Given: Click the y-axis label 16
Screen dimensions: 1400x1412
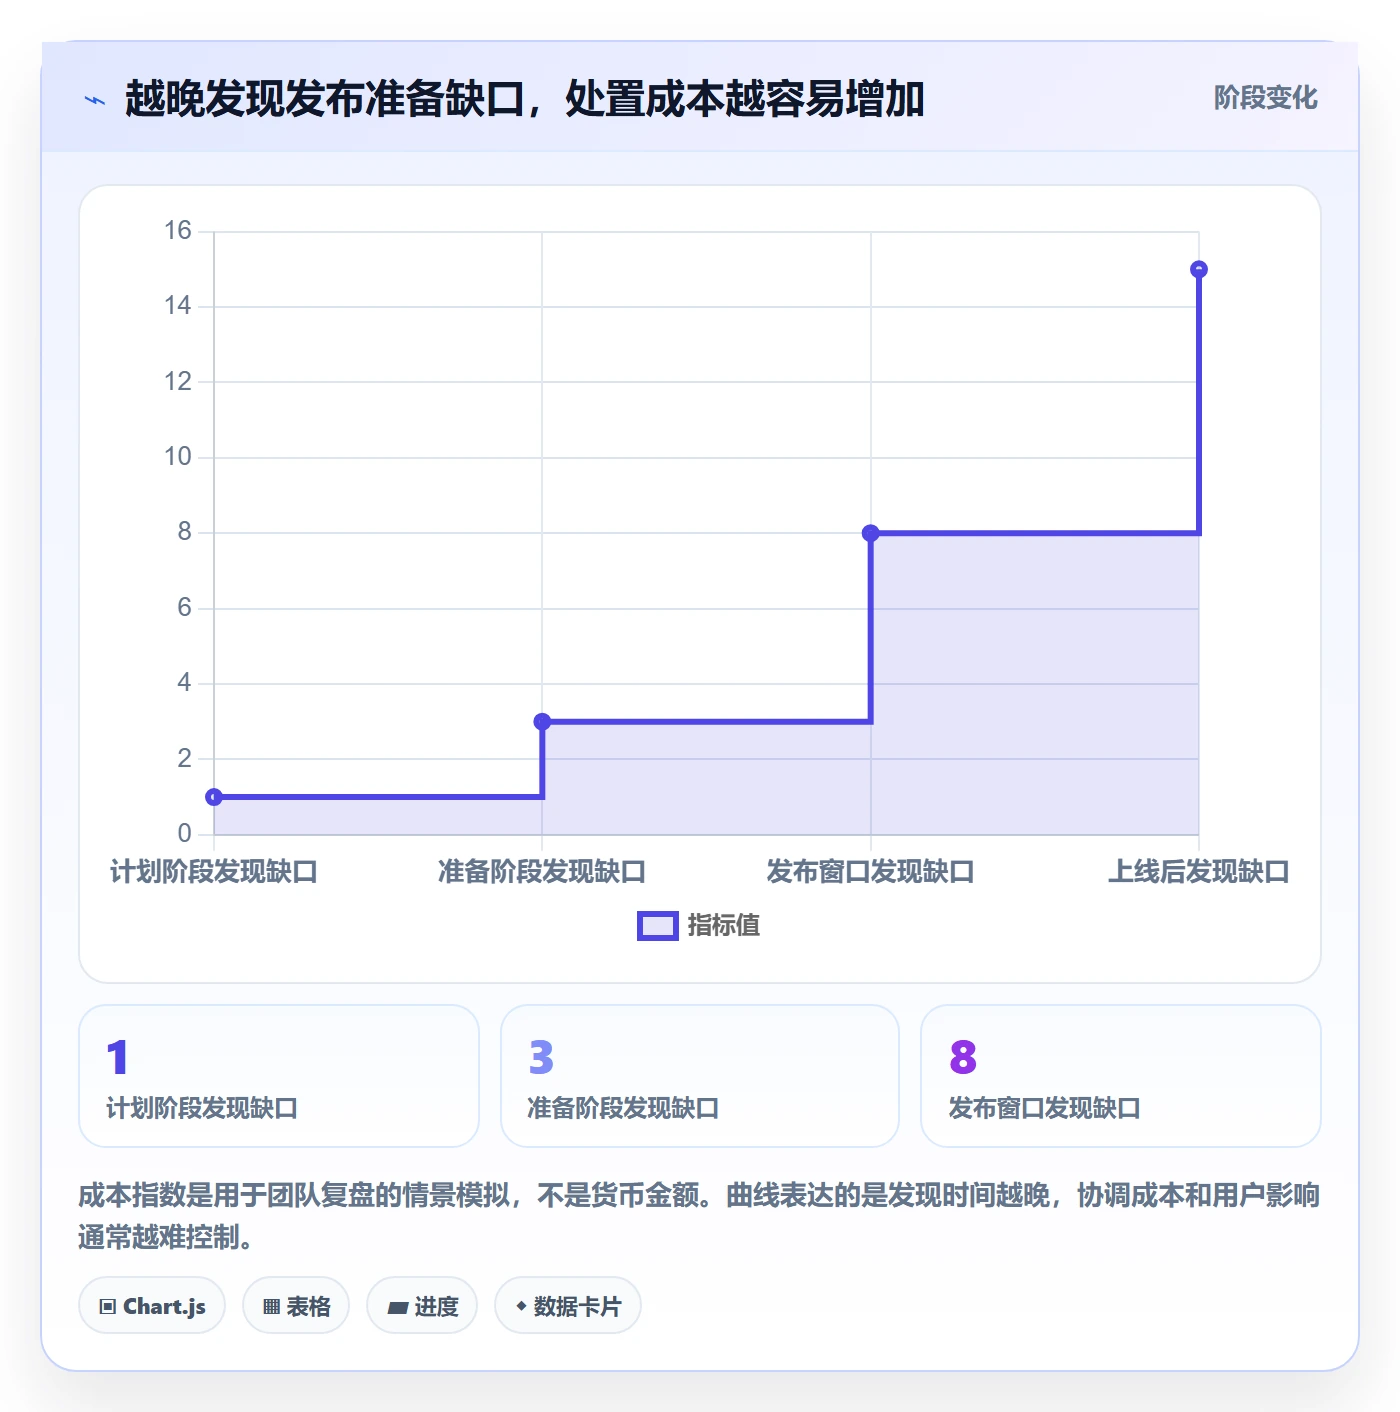Looking at the screenshot, I should pyautogui.click(x=178, y=231).
